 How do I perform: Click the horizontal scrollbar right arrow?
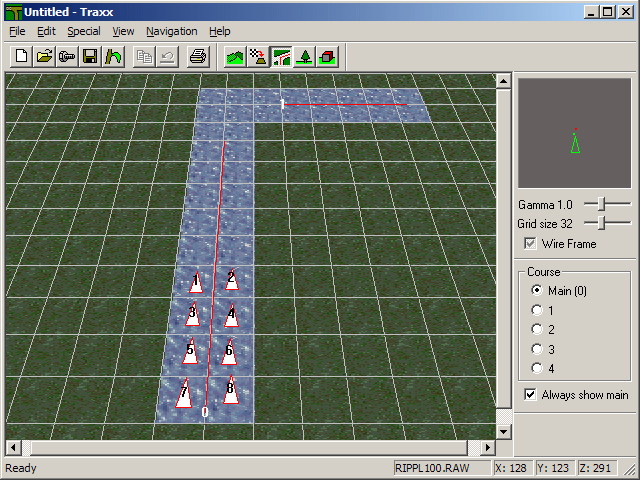(489, 447)
